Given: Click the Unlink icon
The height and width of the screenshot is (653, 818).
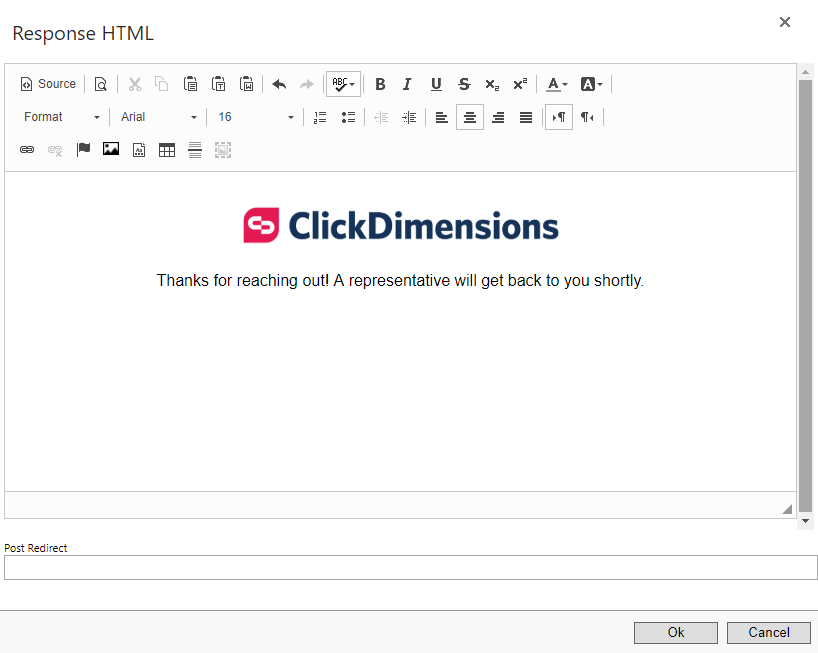Looking at the screenshot, I should point(55,150).
